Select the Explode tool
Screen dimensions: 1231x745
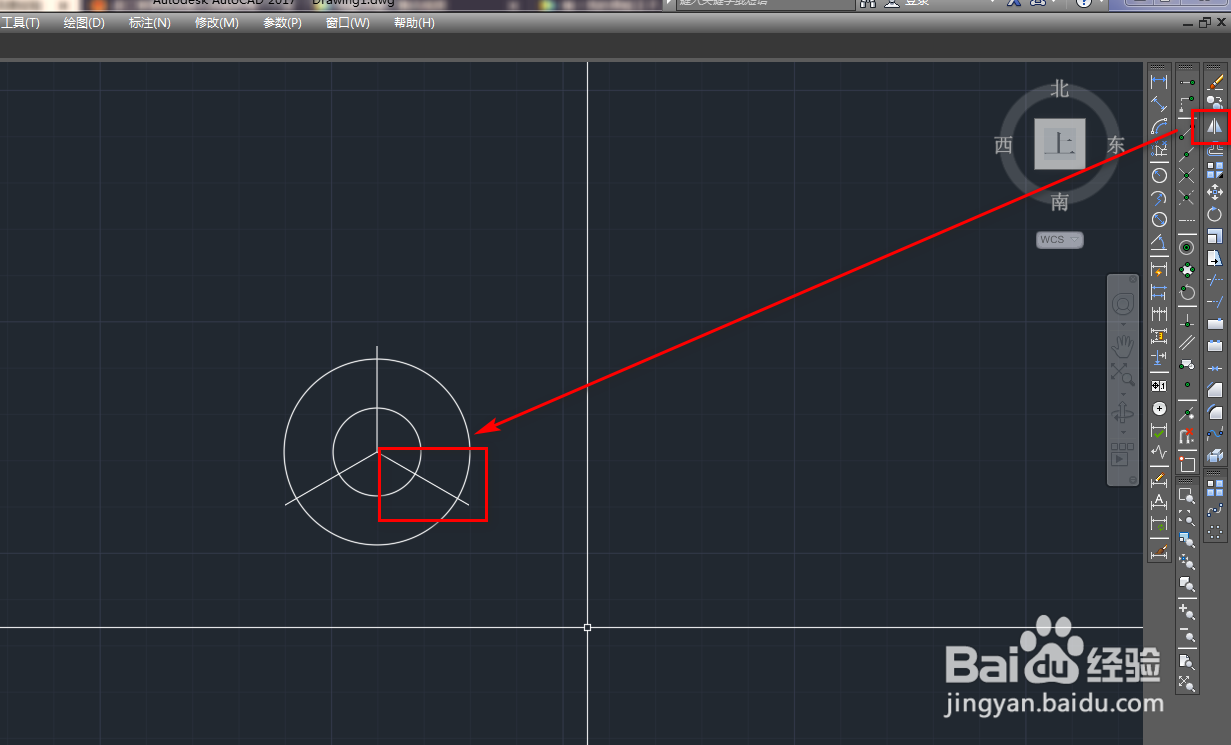(x=1215, y=456)
